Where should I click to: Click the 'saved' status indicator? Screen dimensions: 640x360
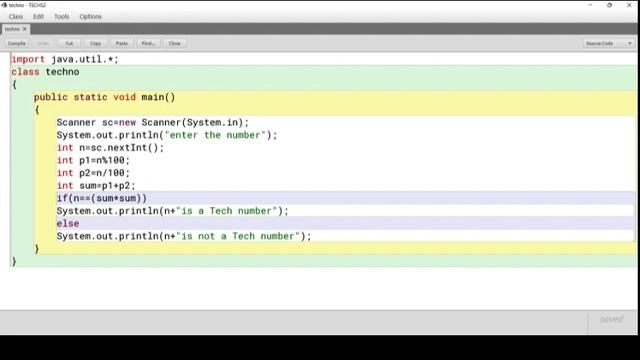point(611,319)
